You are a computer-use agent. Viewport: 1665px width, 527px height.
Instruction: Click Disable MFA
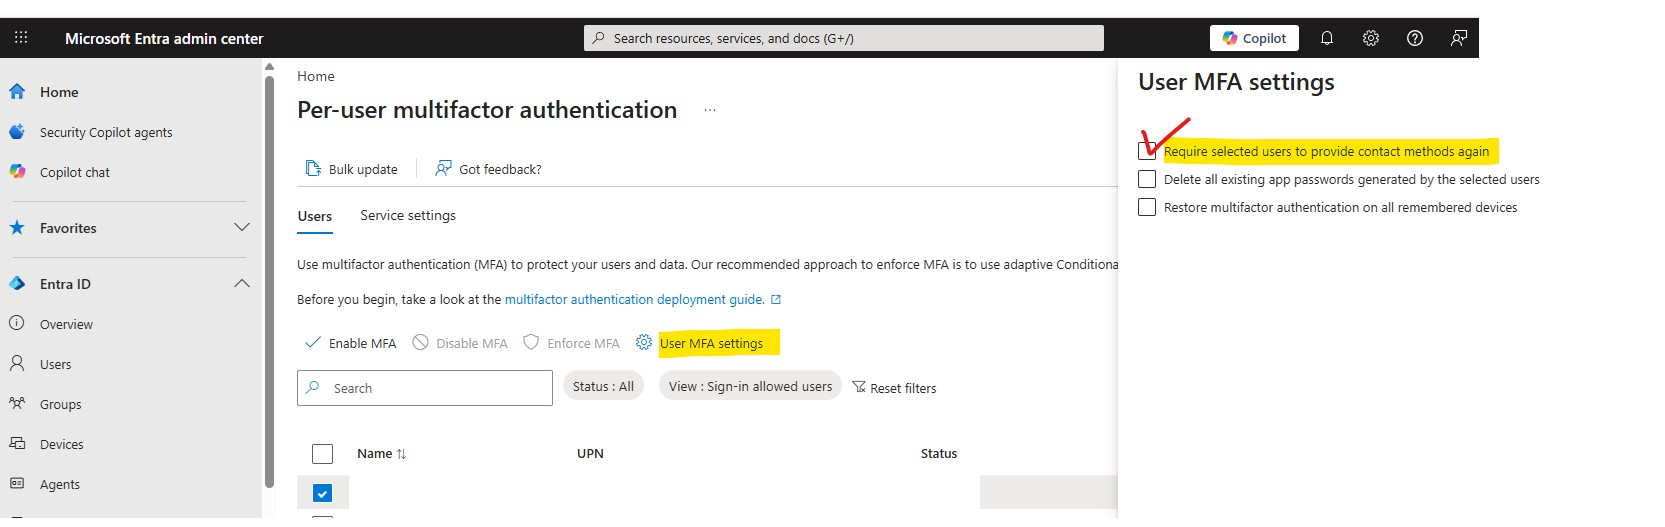click(460, 343)
